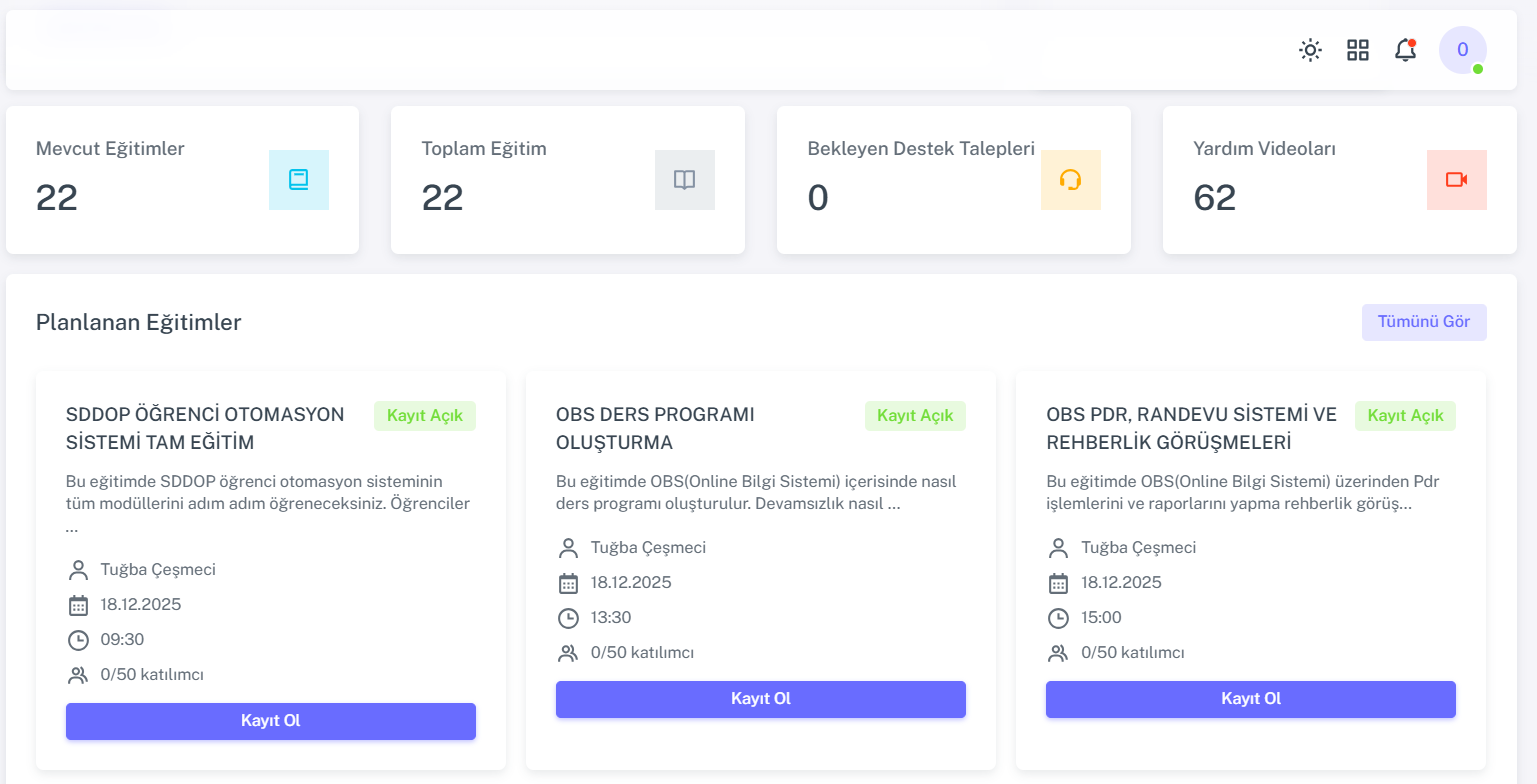The width and height of the screenshot is (1537, 784).
Task: Click Tümünü Gör to see all trainings
Action: click(x=1424, y=322)
